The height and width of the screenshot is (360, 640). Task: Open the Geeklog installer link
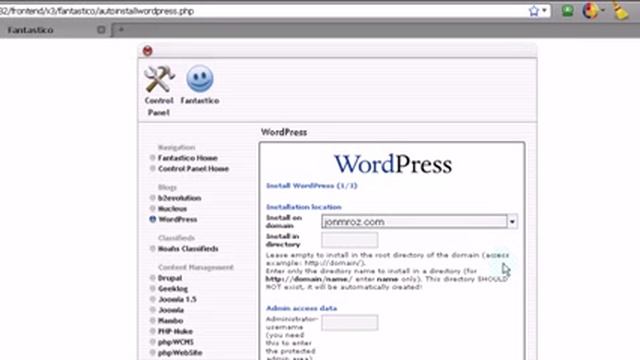tap(173, 289)
